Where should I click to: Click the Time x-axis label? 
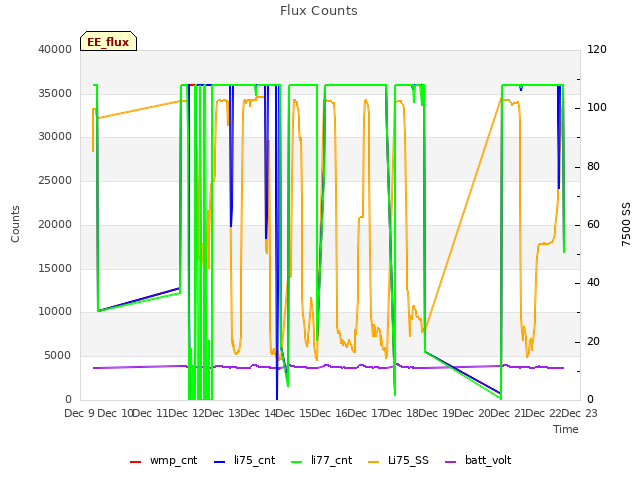click(566, 429)
